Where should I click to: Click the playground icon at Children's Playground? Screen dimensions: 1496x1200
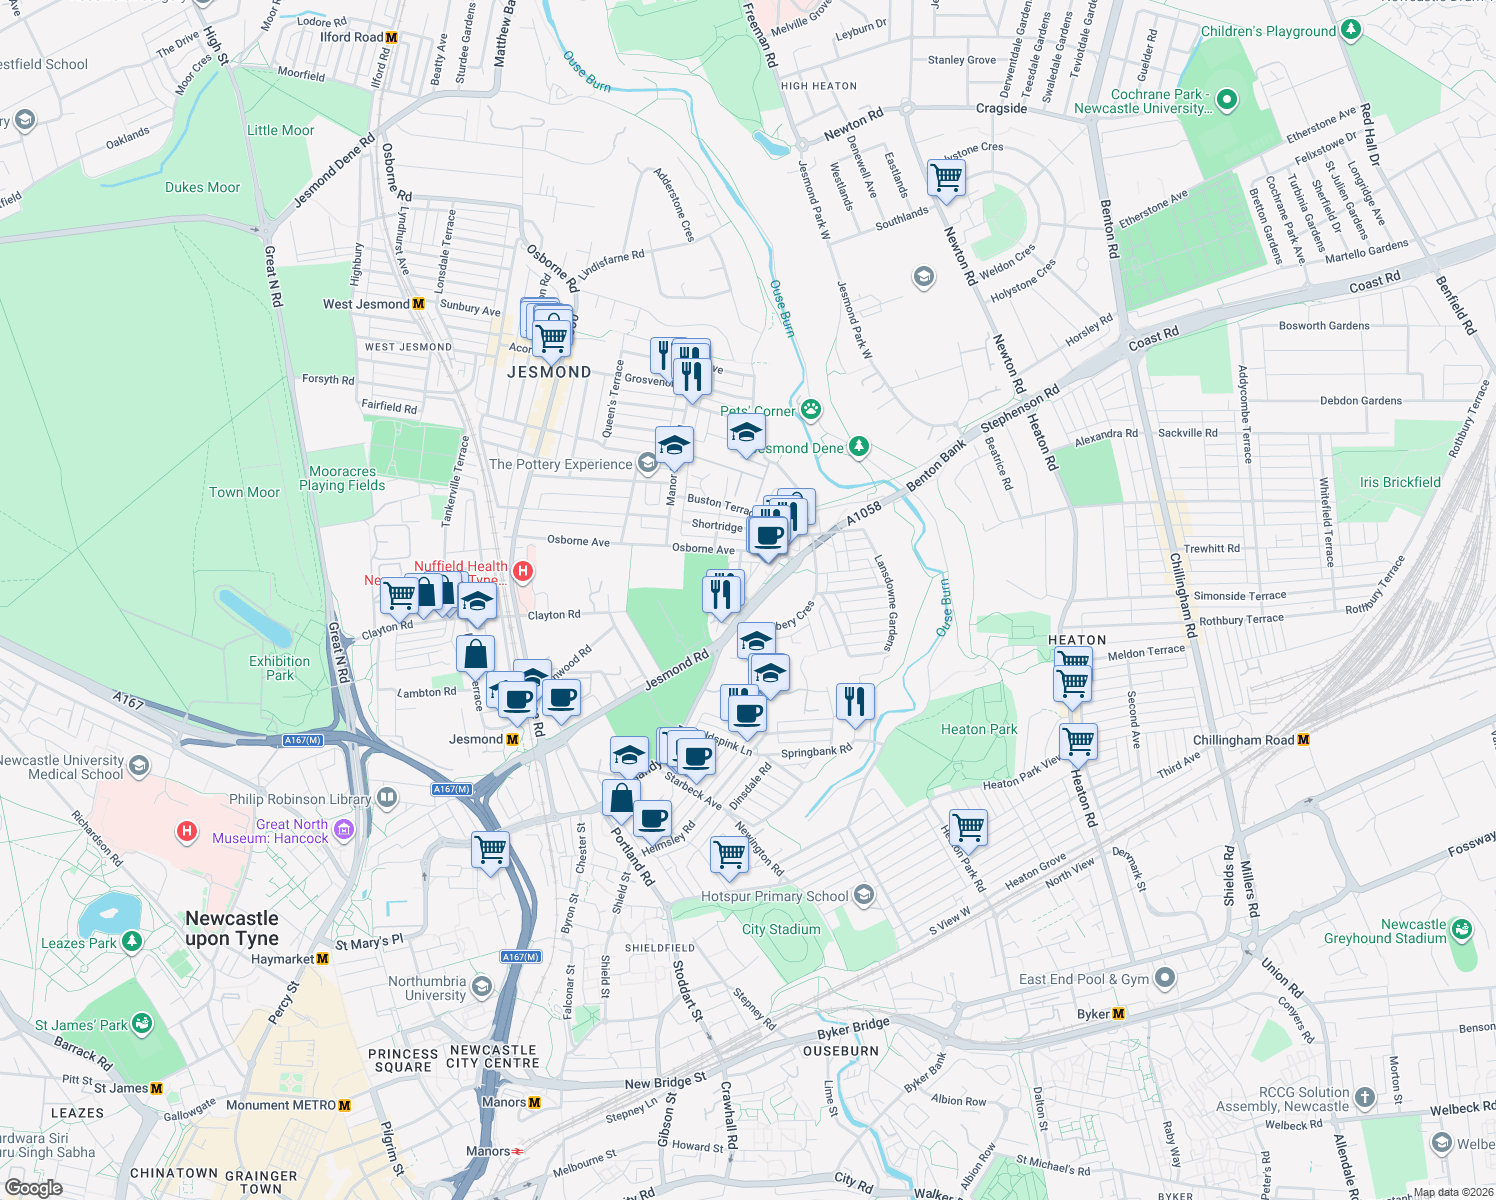click(x=1351, y=30)
